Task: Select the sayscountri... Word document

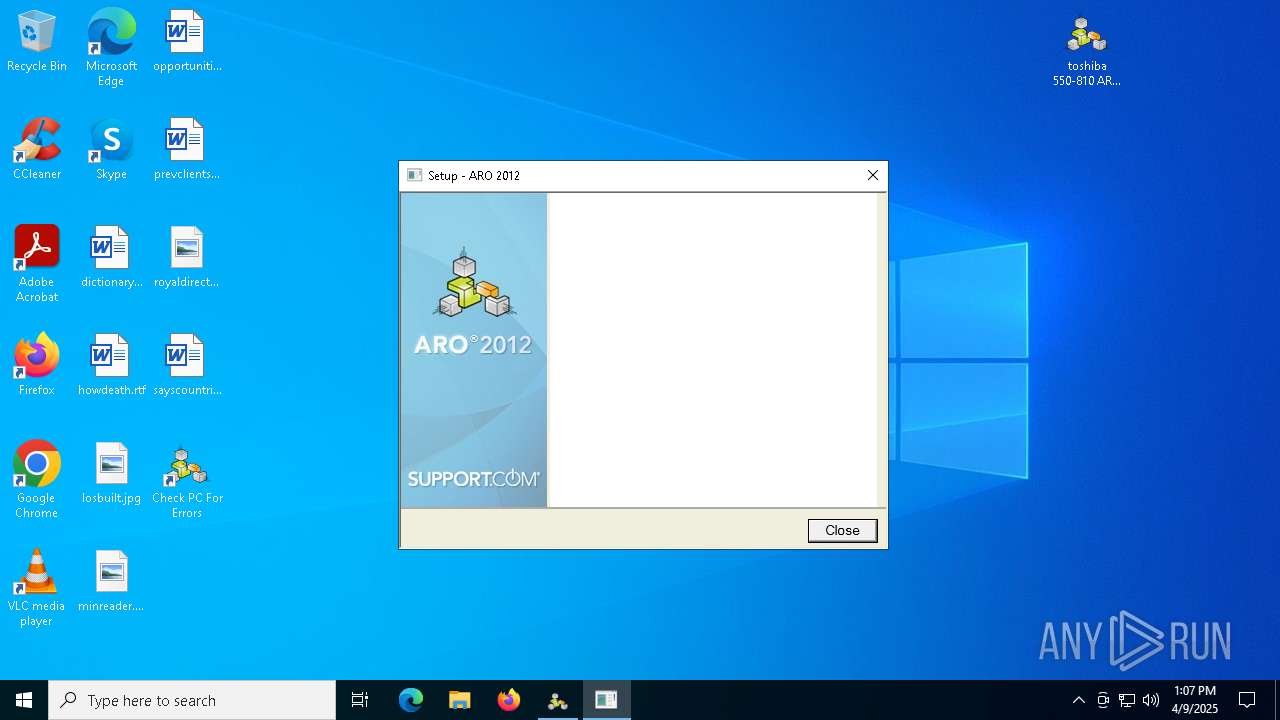Action: [x=187, y=366]
